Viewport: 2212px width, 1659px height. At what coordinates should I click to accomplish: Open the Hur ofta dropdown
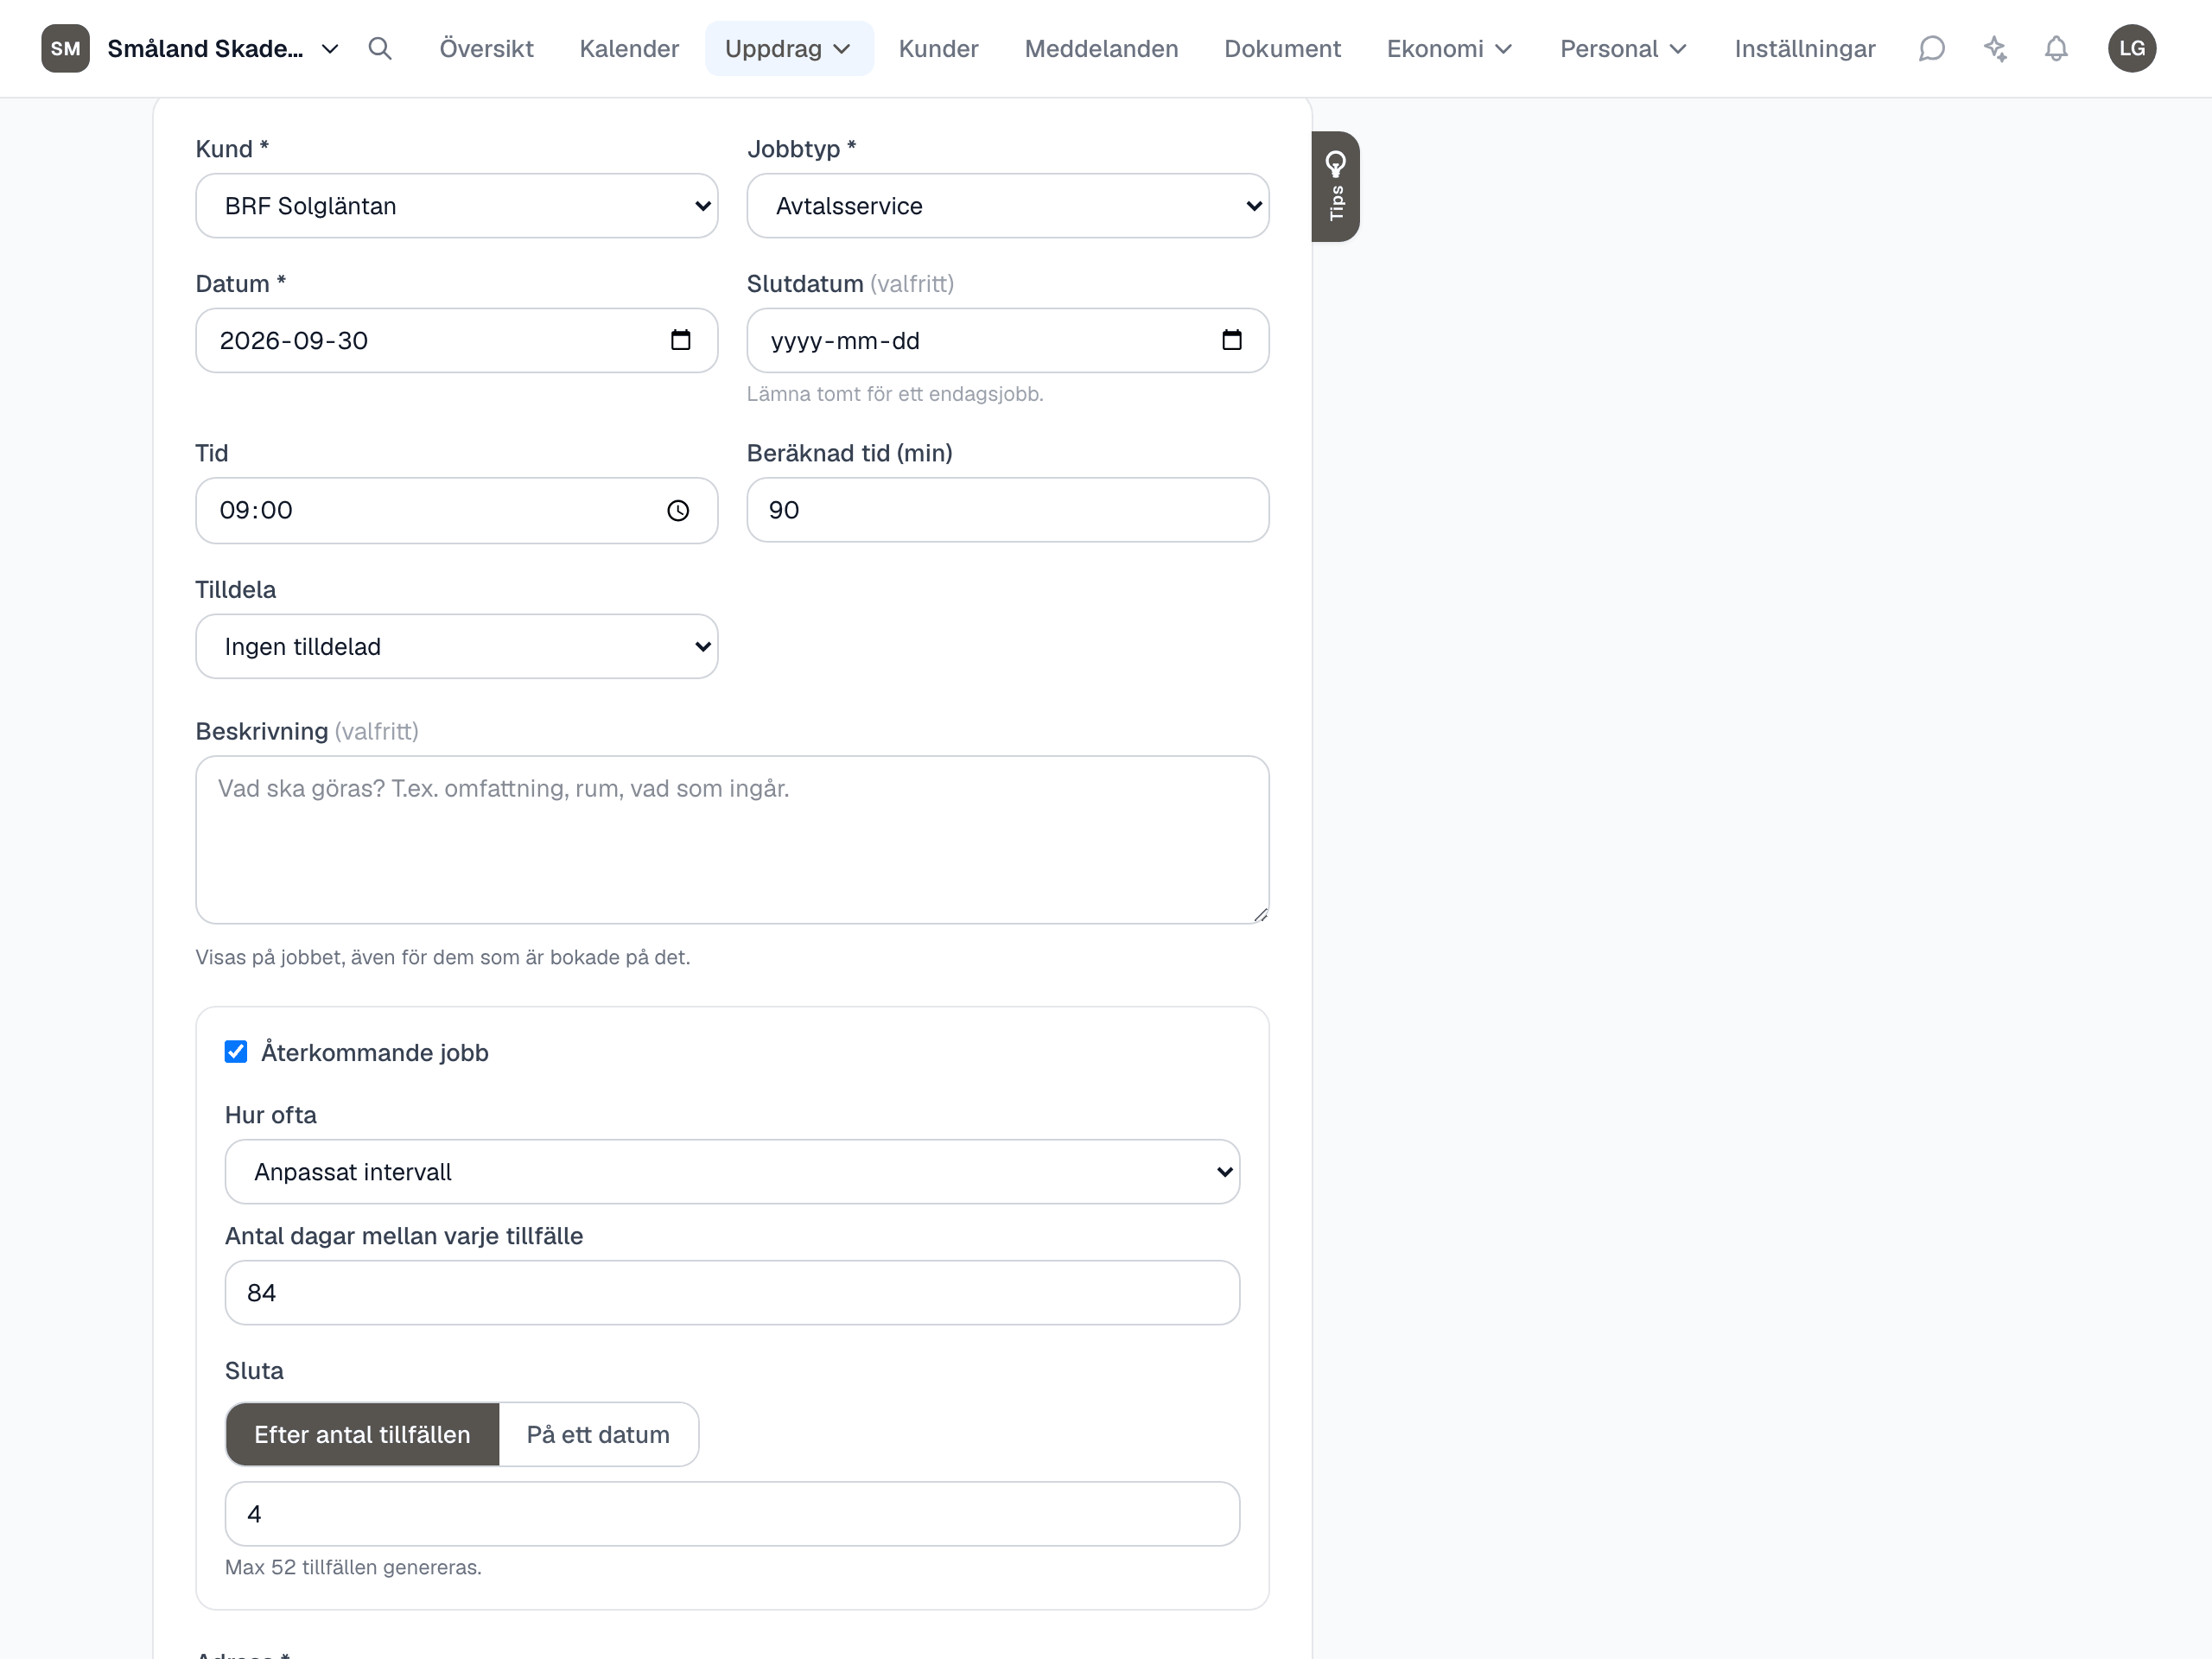click(732, 1171)
